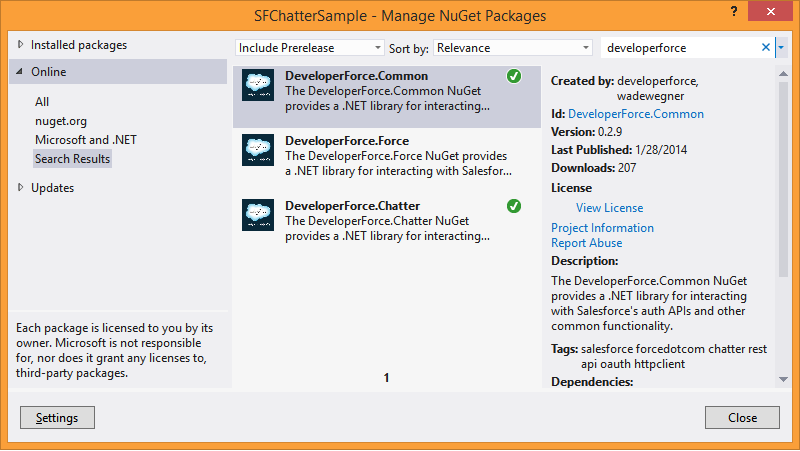Open the Sort by Relevance dropdown
800x451 pixels.
(512, 47)
